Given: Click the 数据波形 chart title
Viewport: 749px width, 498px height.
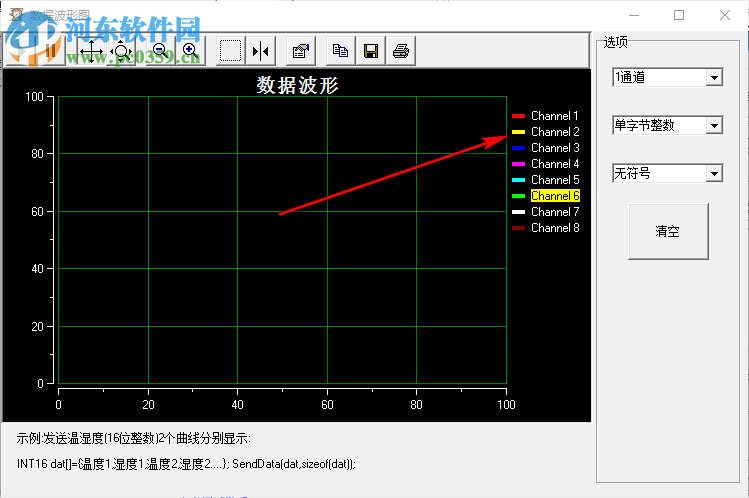Looking at the screenshot, I should pos(298,85).
